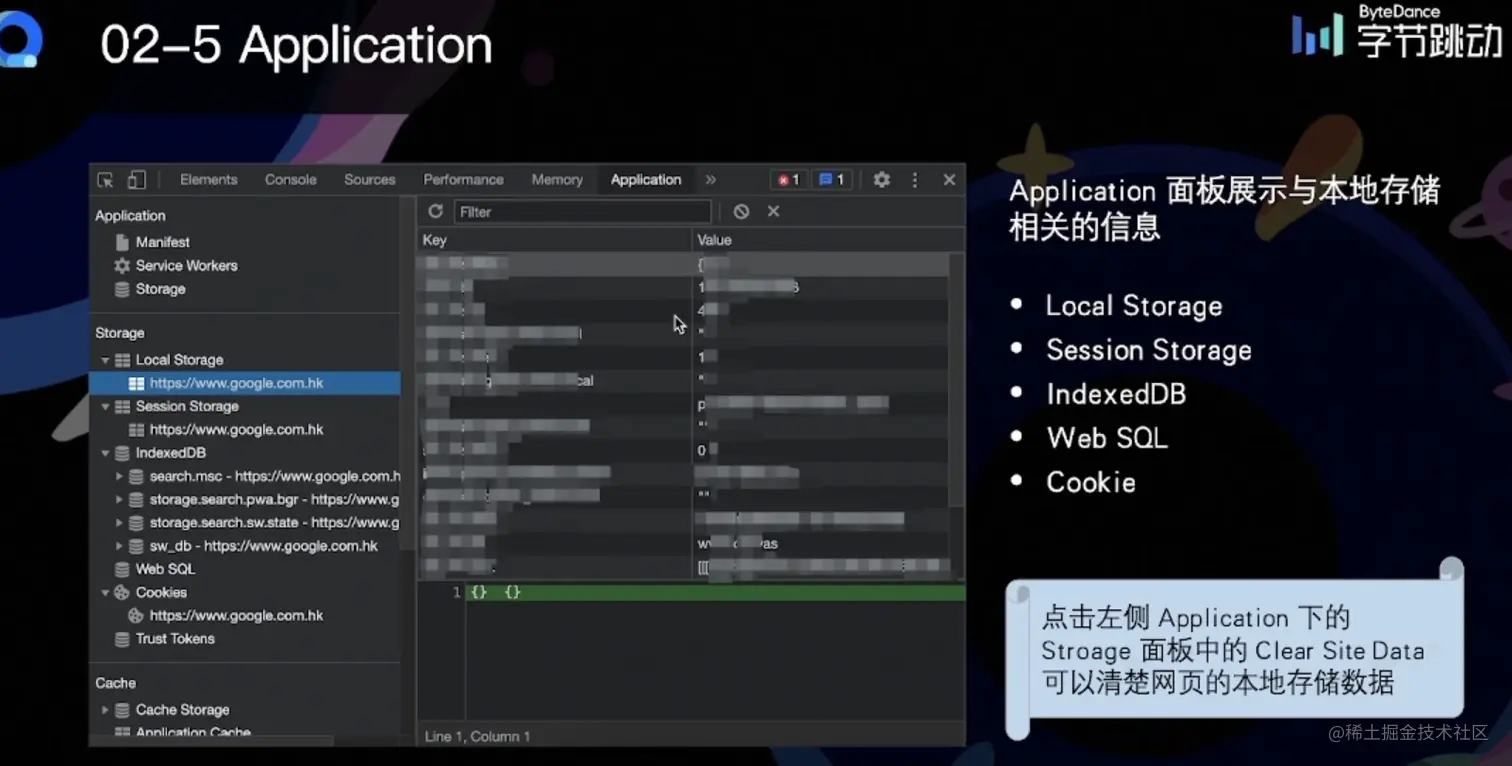Collapse the Cookies node

pos(105,593)
